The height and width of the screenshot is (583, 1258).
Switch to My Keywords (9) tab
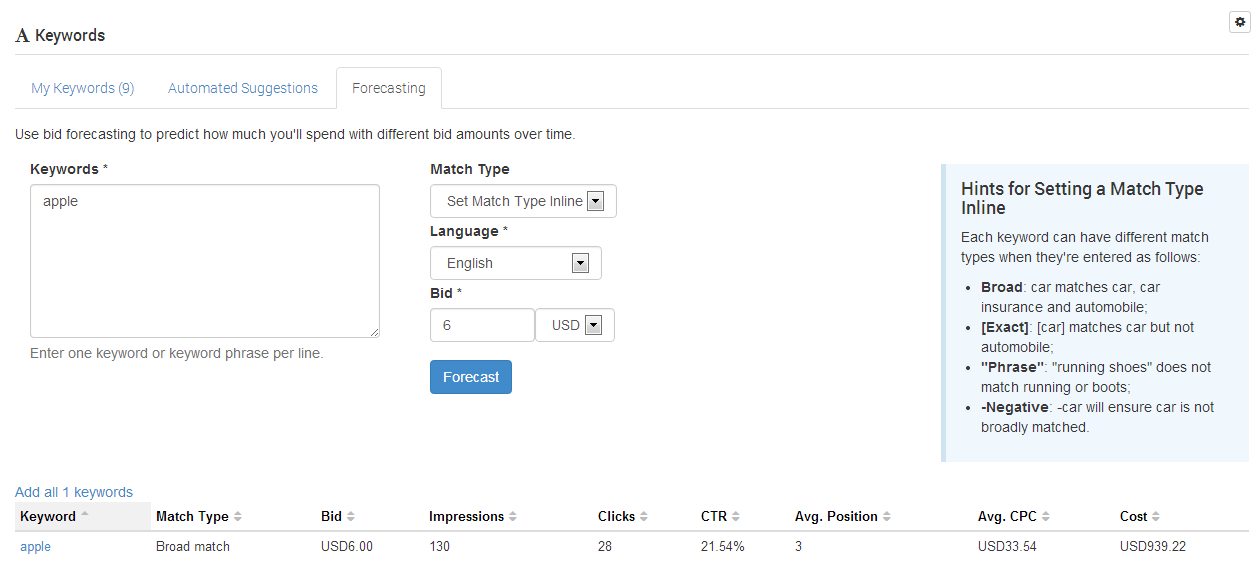tap(83, 88)
